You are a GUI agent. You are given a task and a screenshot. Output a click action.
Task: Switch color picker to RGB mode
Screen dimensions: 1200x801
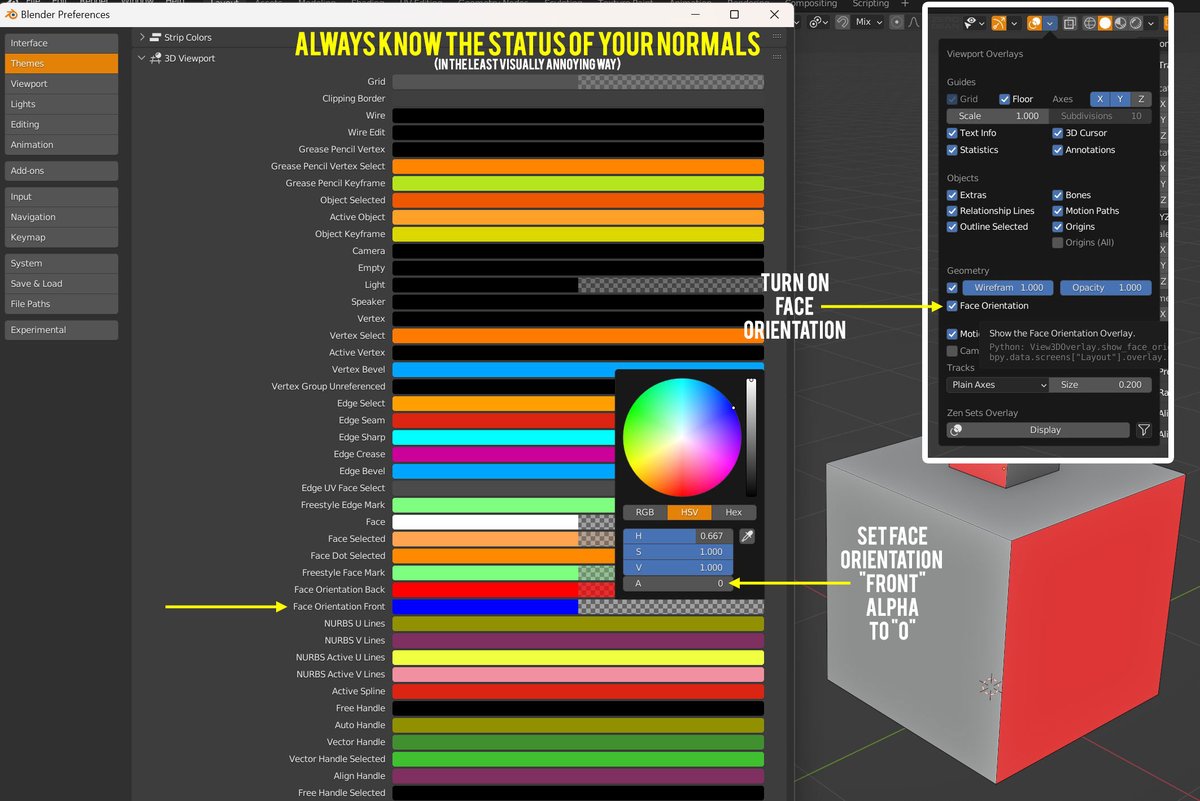point(645,512)
